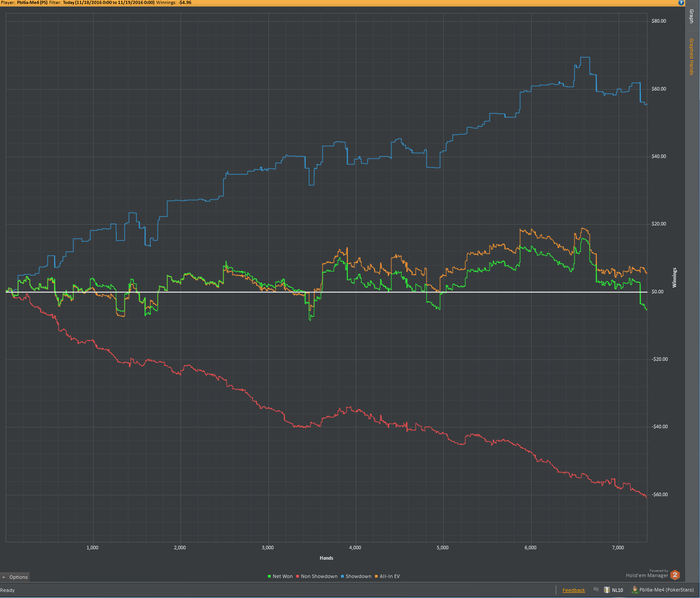Click the Ready status text
This screenshot has height=598, width=700.
pyautogui.click(x=8, y=590)
